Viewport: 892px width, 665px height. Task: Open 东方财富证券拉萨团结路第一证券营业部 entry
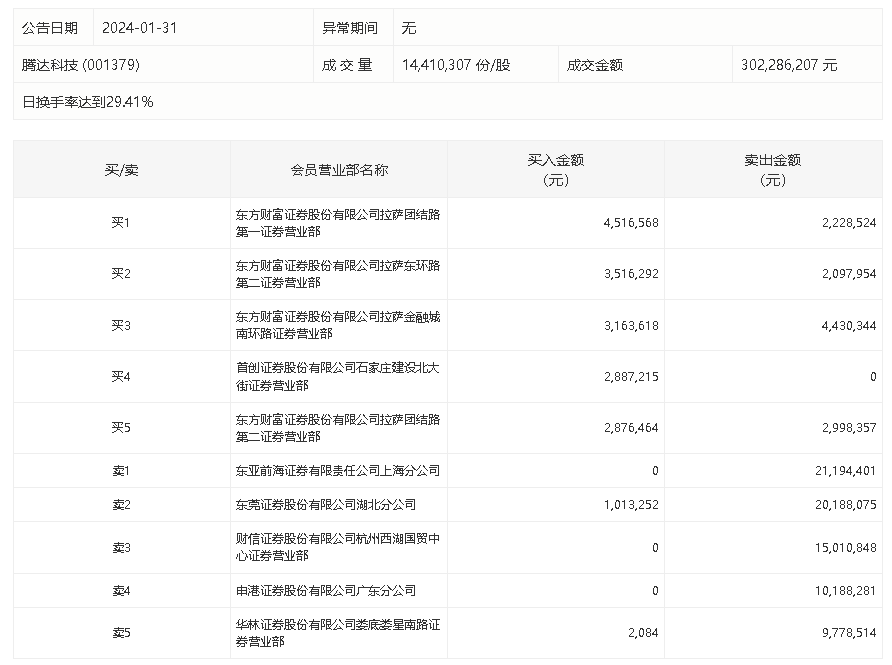338,223
